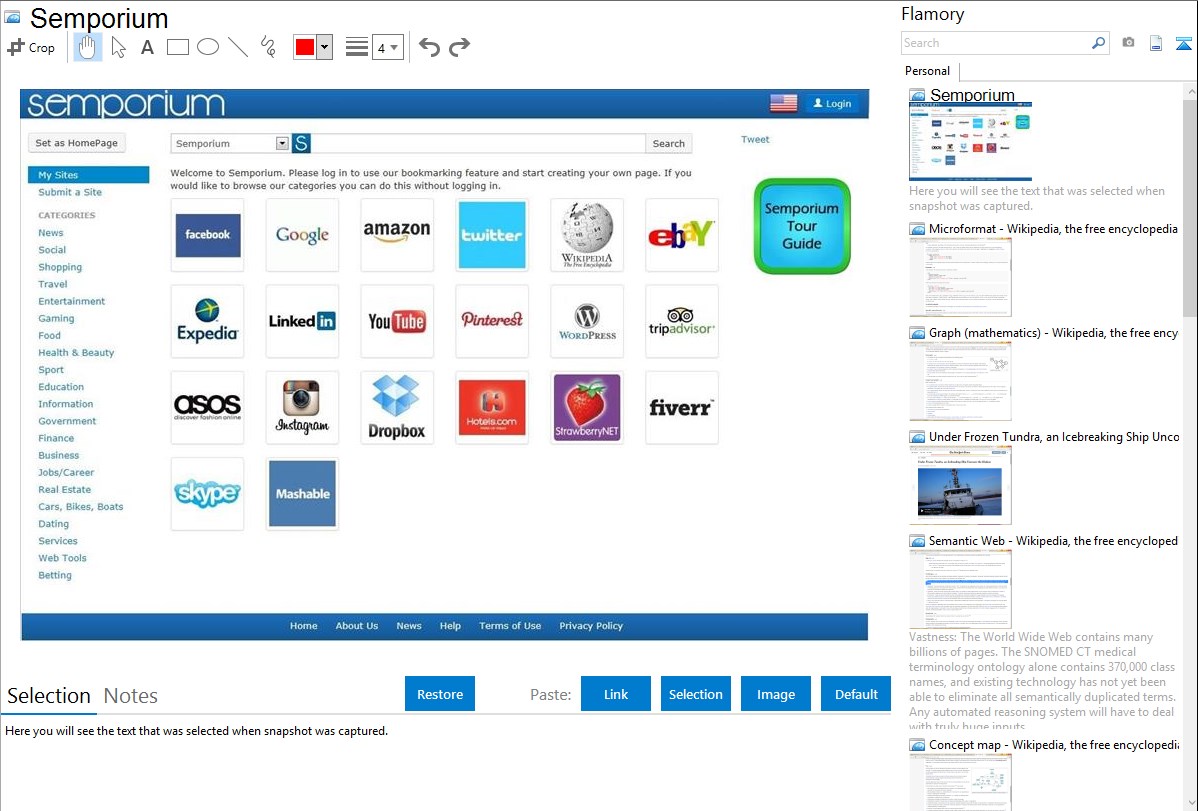Select the freehand scribble tool
Viewport: 1198px width, 811px height.
click(x=268, y=47)
